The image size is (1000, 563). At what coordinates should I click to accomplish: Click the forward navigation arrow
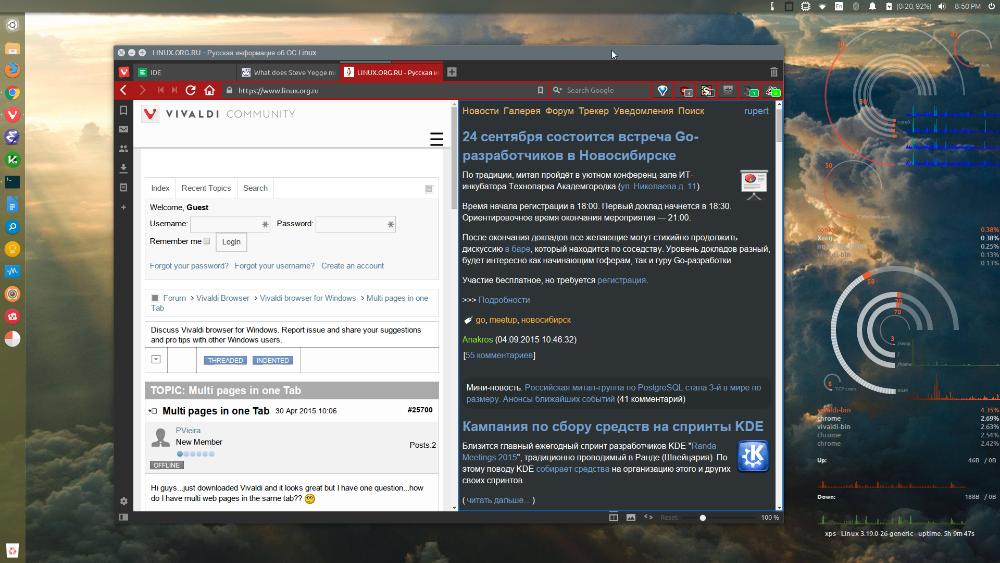[142, 91]
